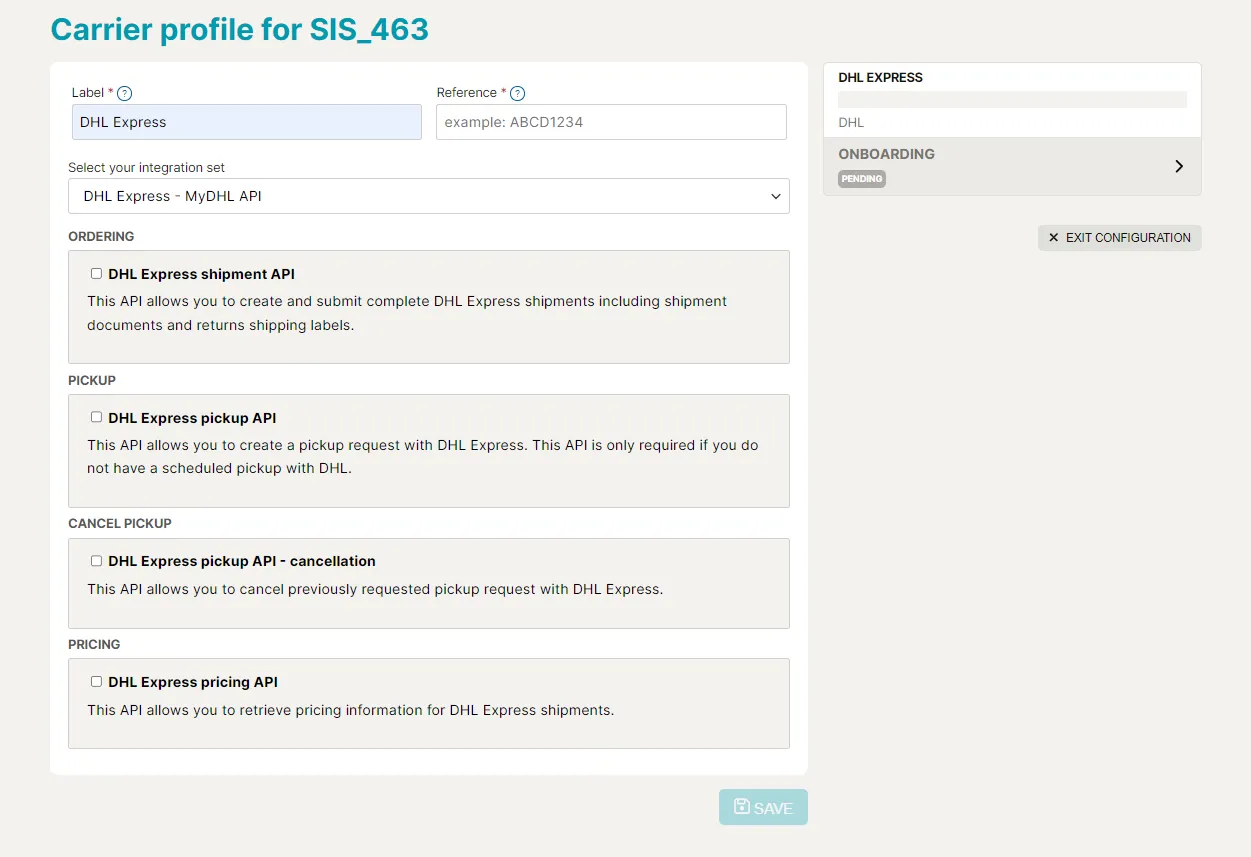Focus the Label field containing DHL Express

tap(246, 122)
